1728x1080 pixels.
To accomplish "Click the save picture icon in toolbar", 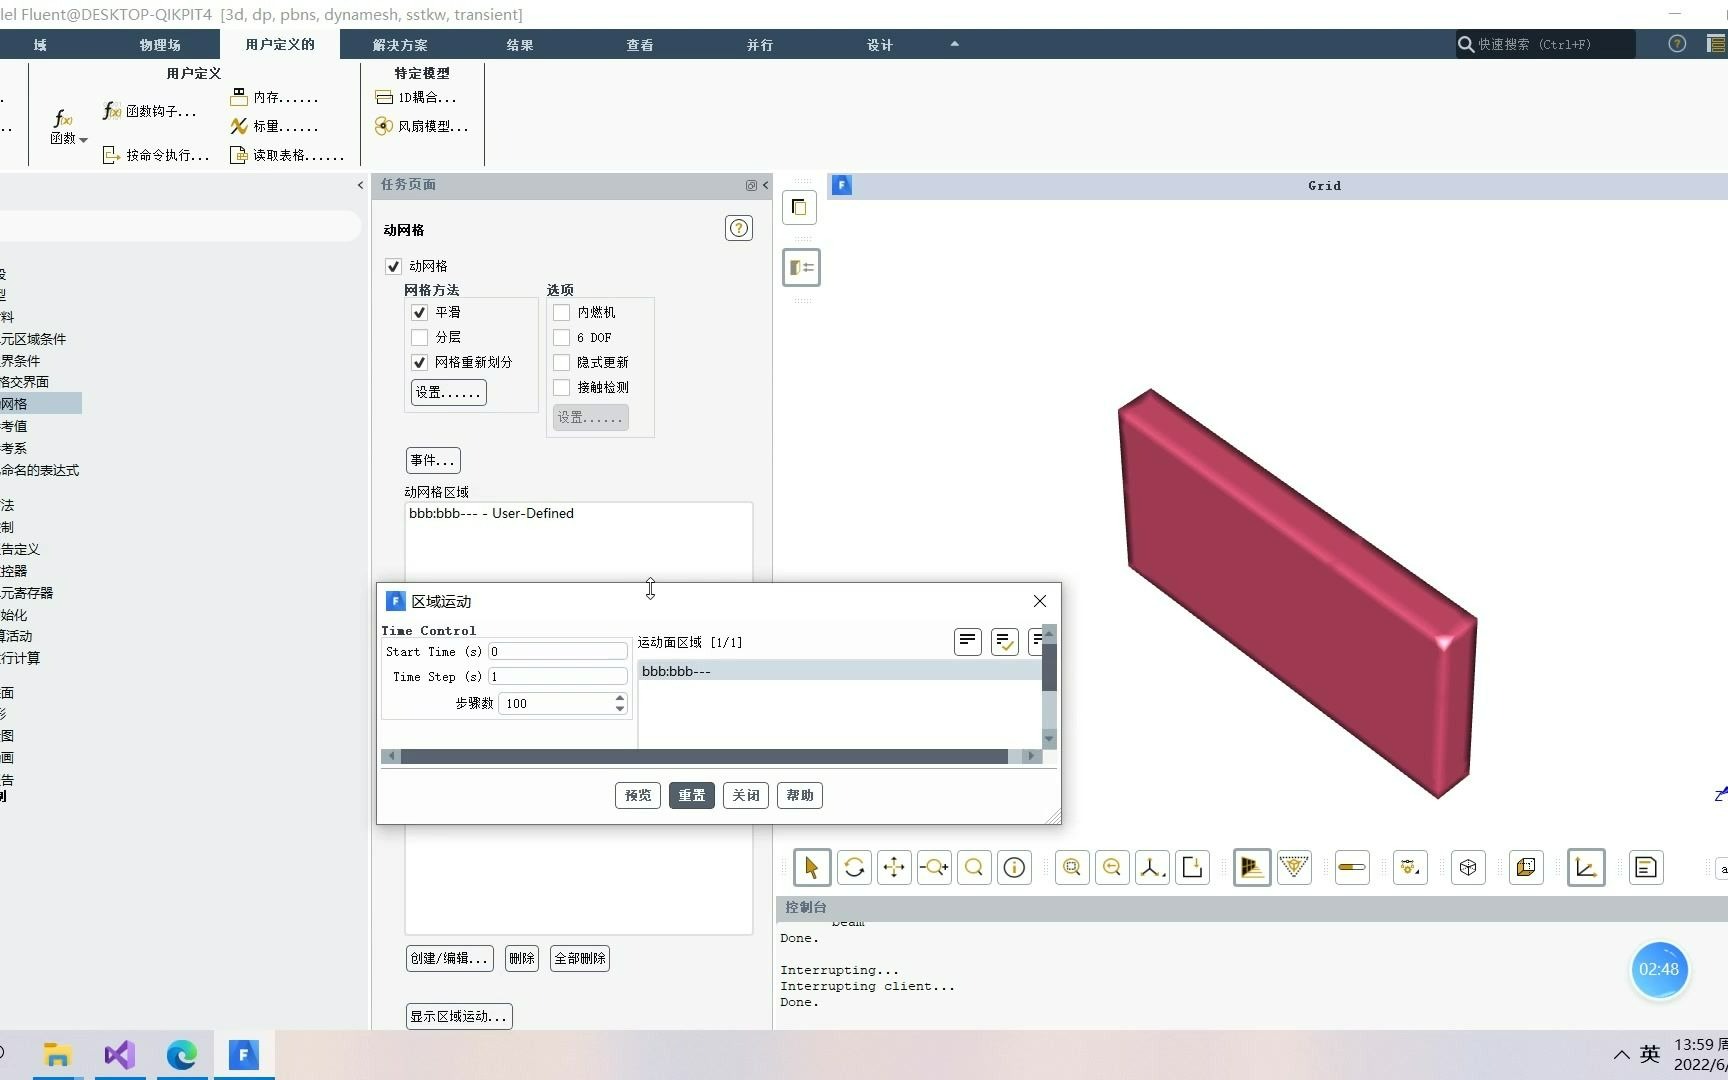I will pyautogui.click(x=1192, y=867).
